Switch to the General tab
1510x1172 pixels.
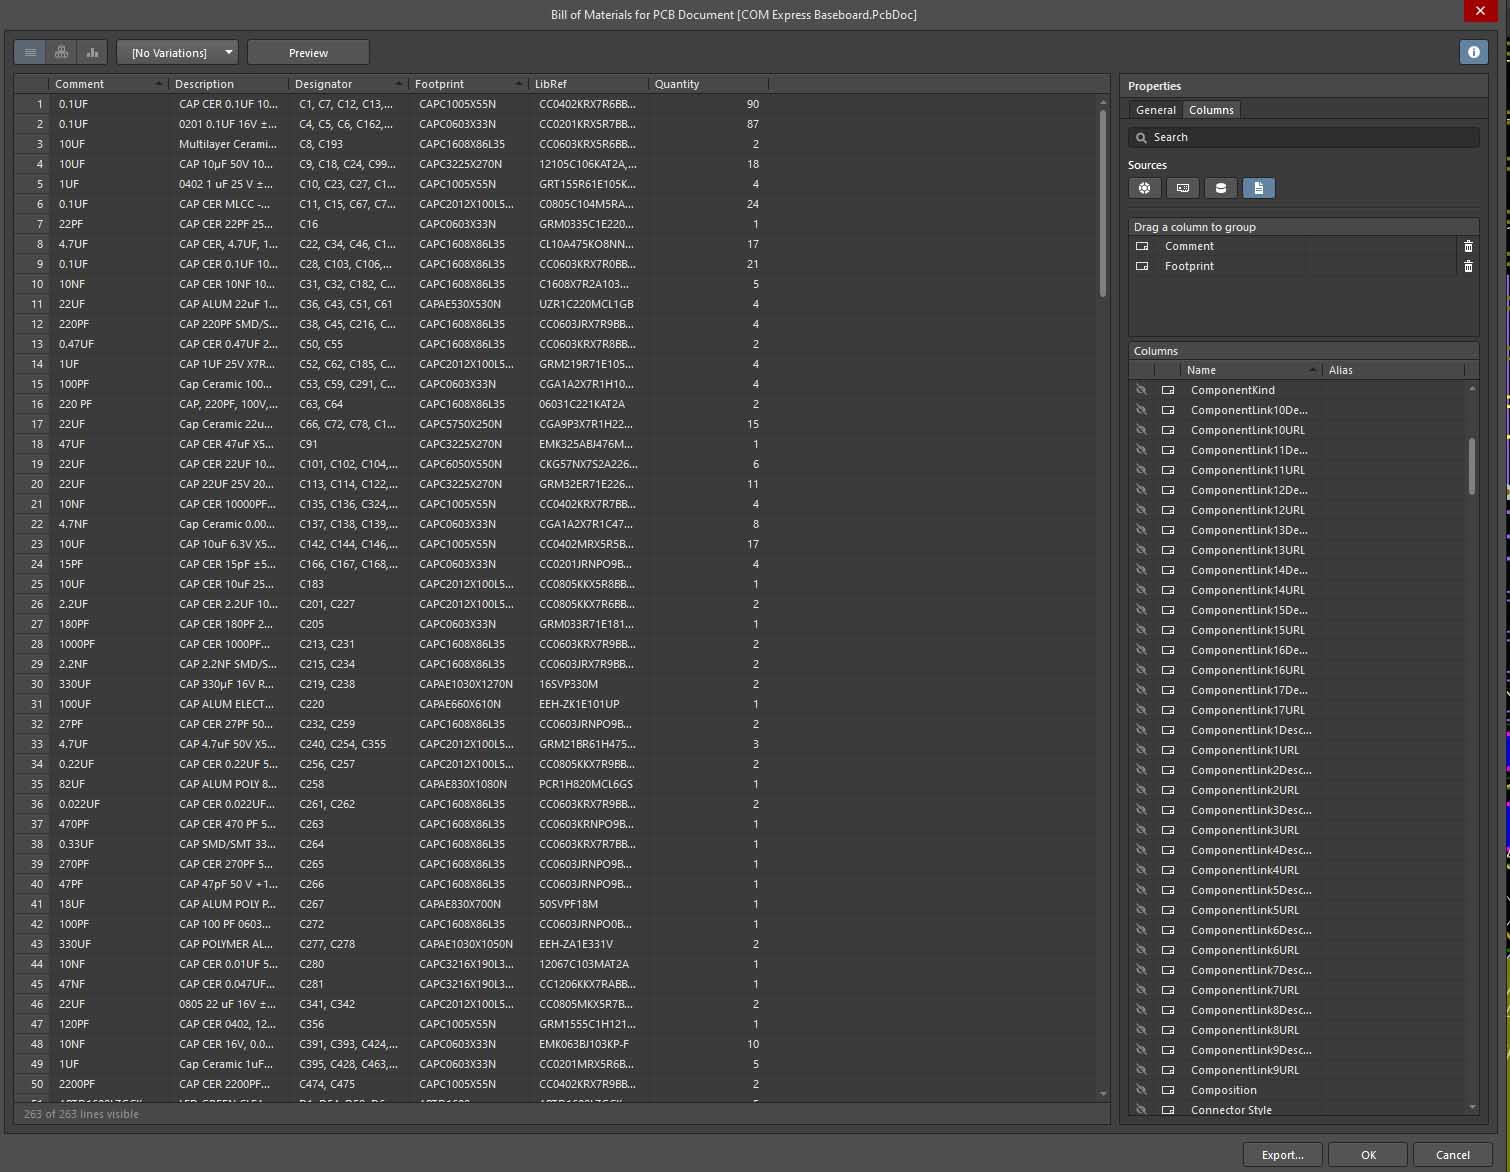1155,110
